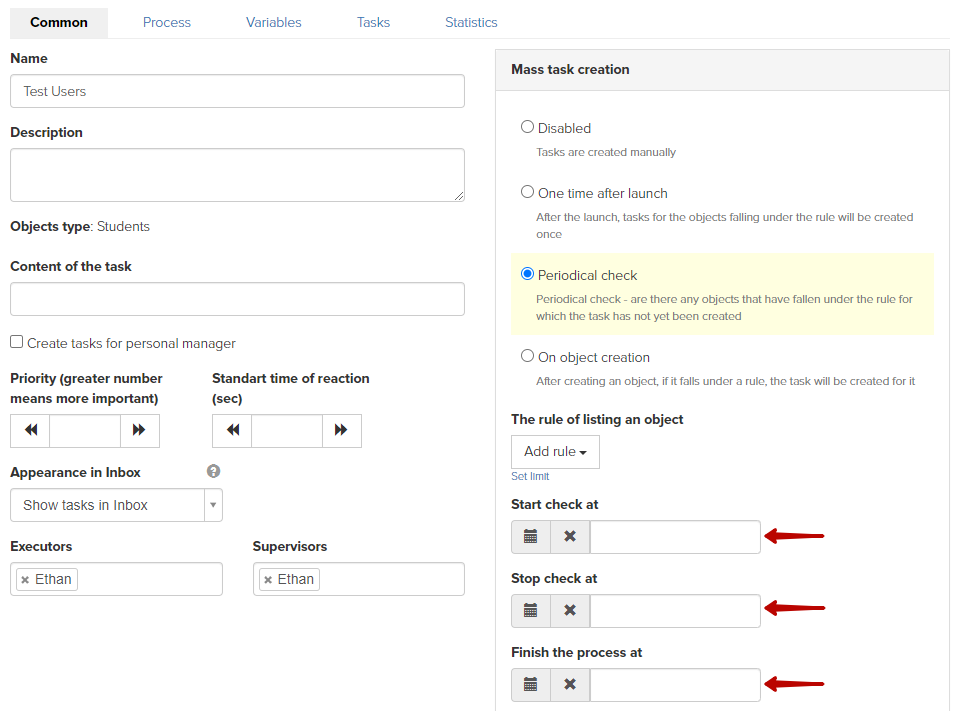The image size is (958, 711).
Task: Remove Ethan from Executors
Action: point(25,580)
